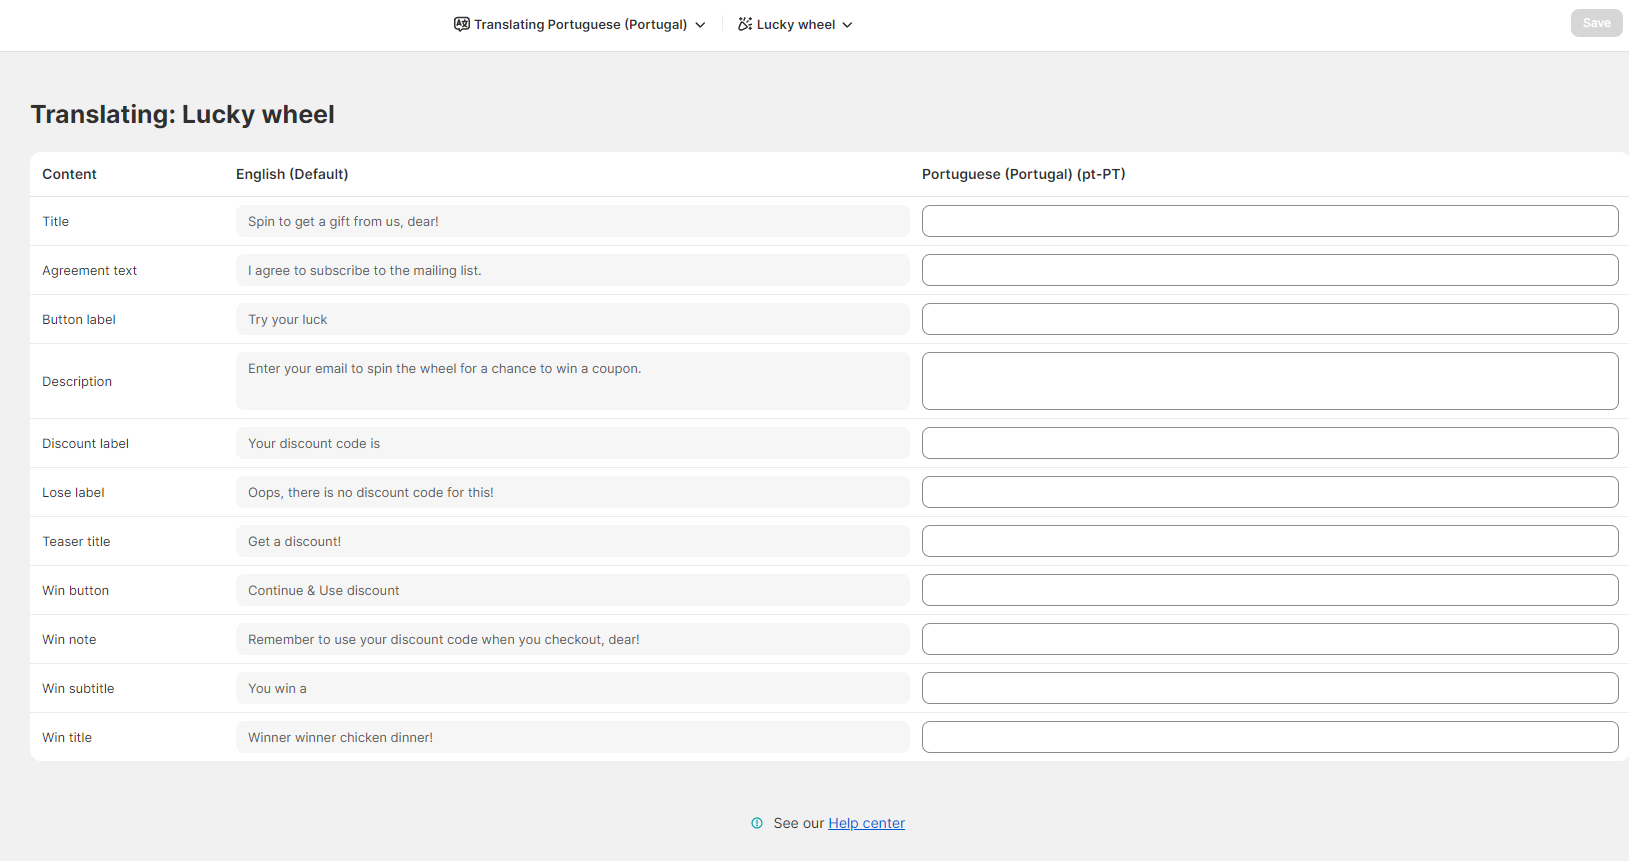Click the 'Discount label' row label
Screen dimensions: 1629x861
(85, 444)
